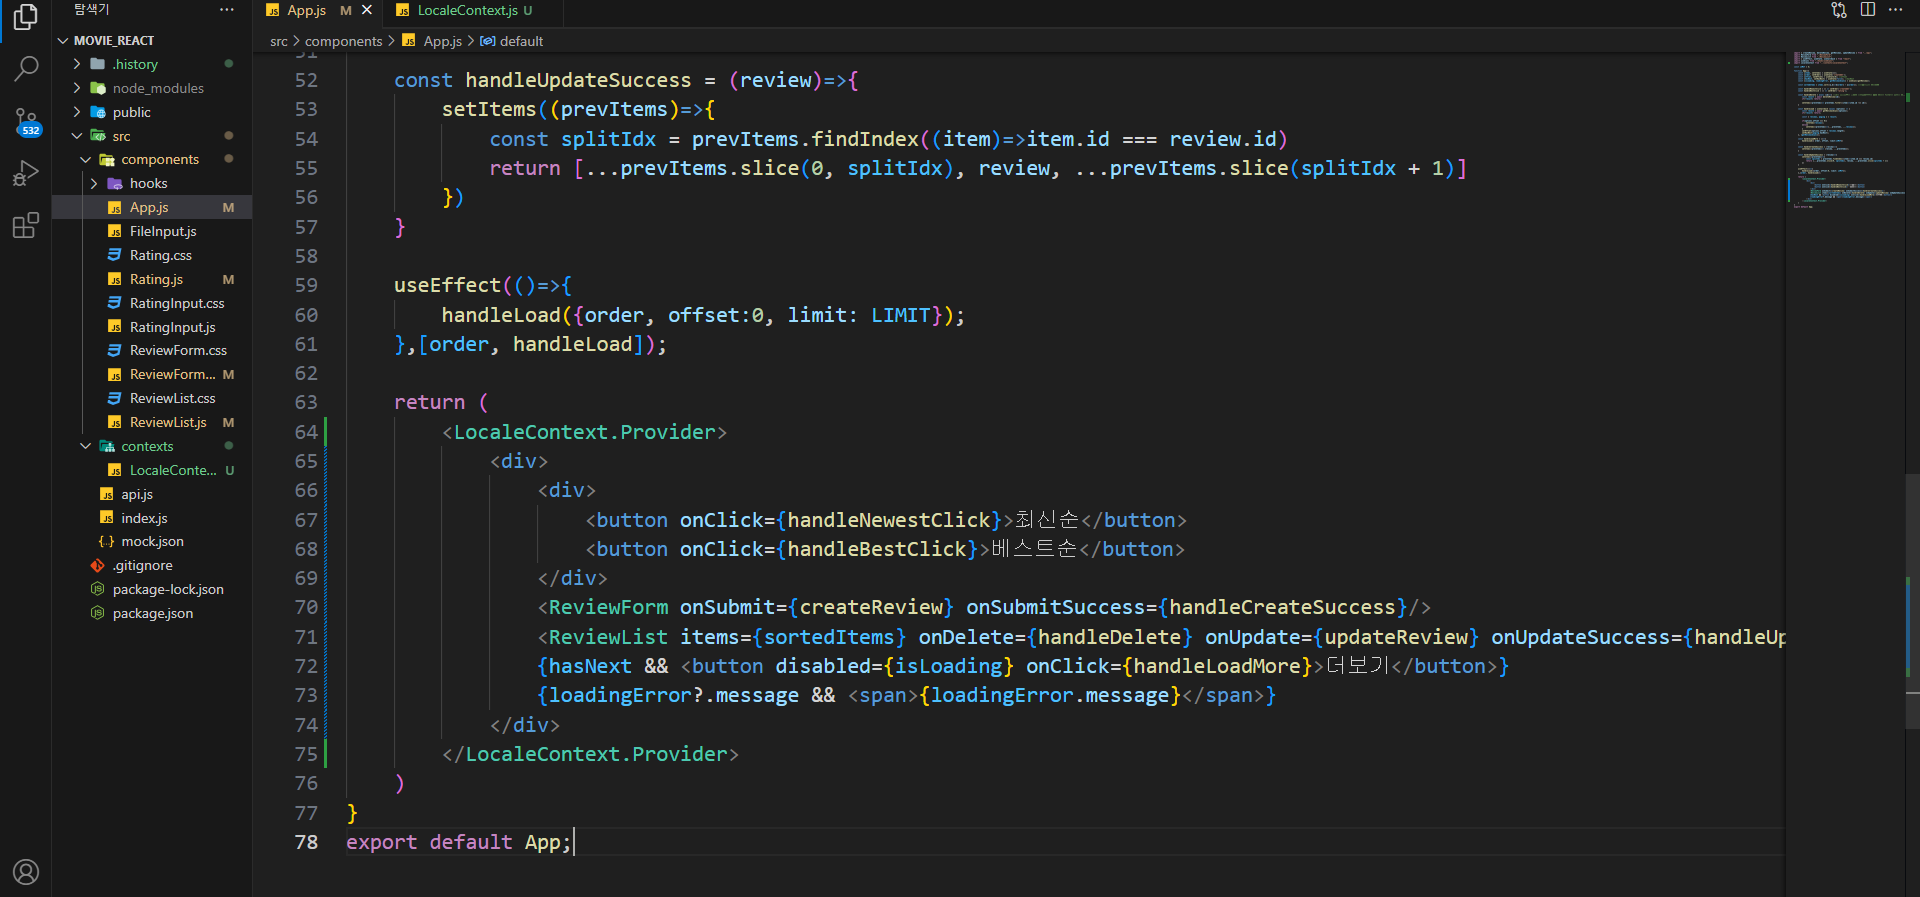Select the App.js editor tab
This screenshot has height=897, width=1920.
point(306,10)
